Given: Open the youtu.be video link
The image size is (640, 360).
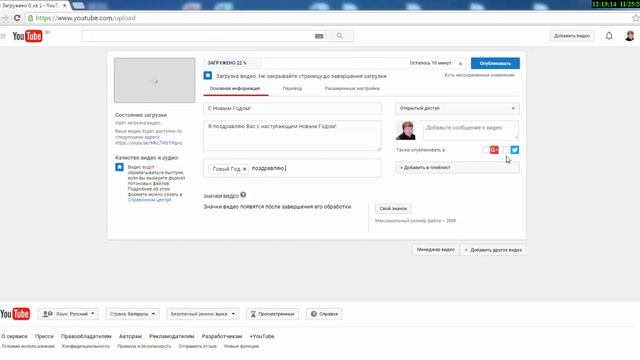Looking at the screenshot, I should 149,143.
